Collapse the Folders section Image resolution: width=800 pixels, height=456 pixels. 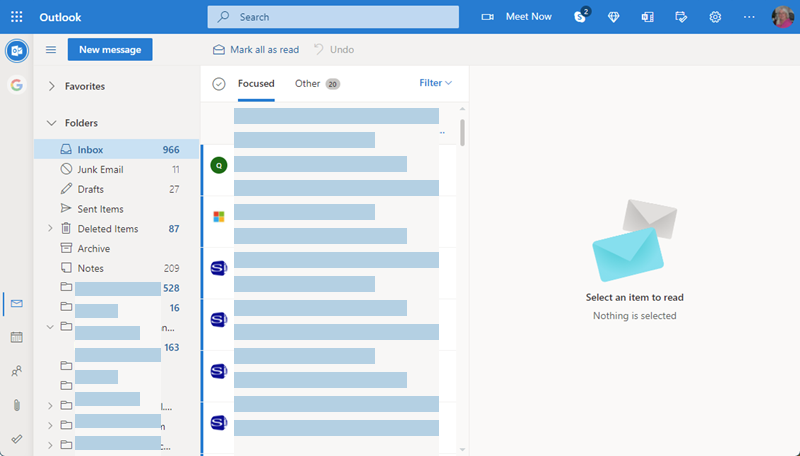[x=51, y=123]
